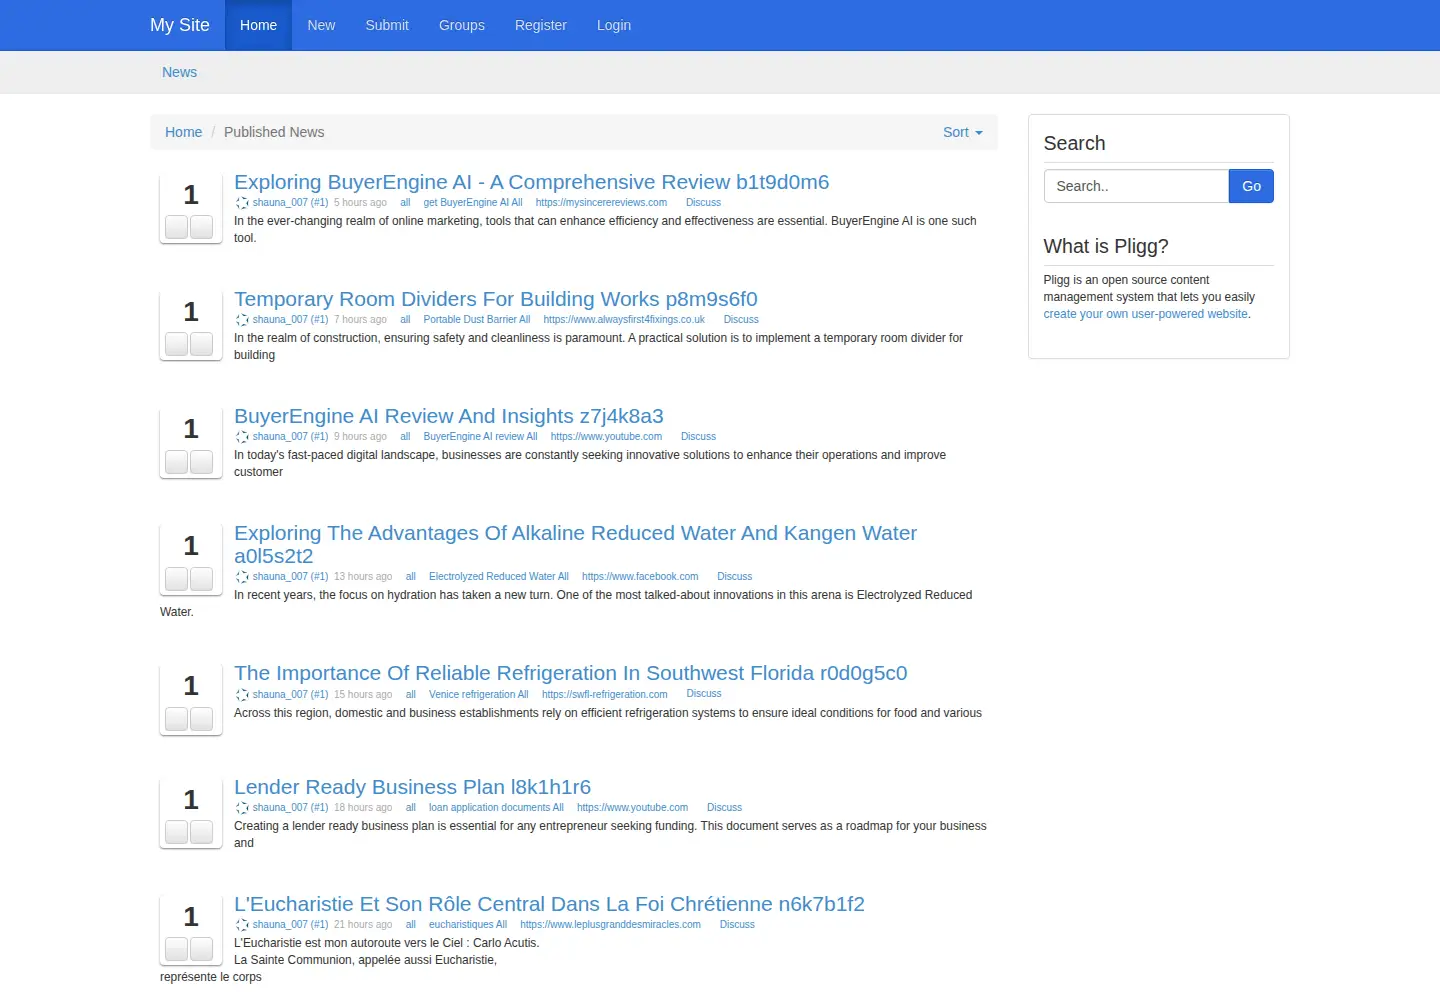Click shauna_007 avatar icon under Exploring BuyerEngine AI post
1440x1000 pixels.
point(242,203)
